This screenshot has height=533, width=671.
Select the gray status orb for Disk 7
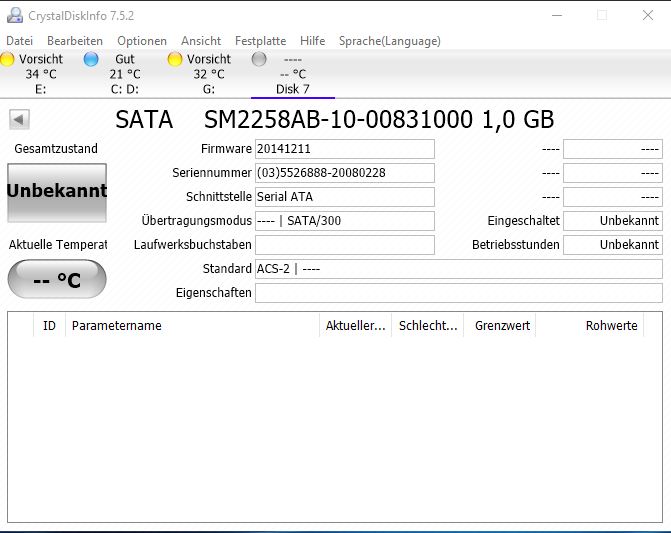[259, 59]
